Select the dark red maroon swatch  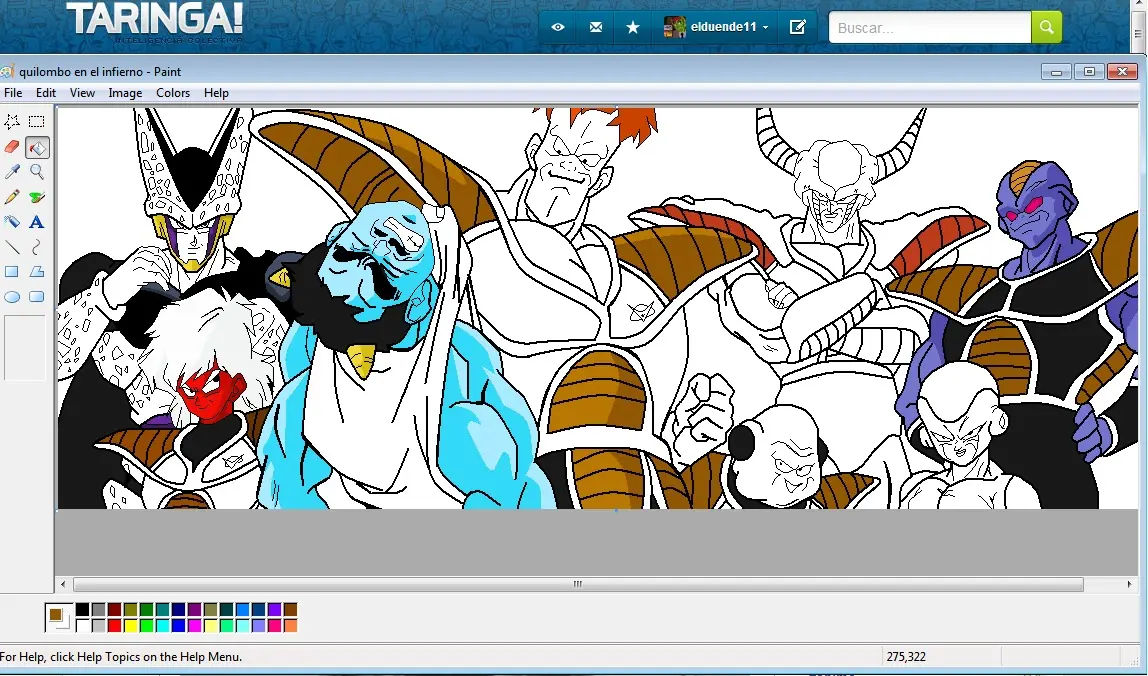[x=114, y=609]
